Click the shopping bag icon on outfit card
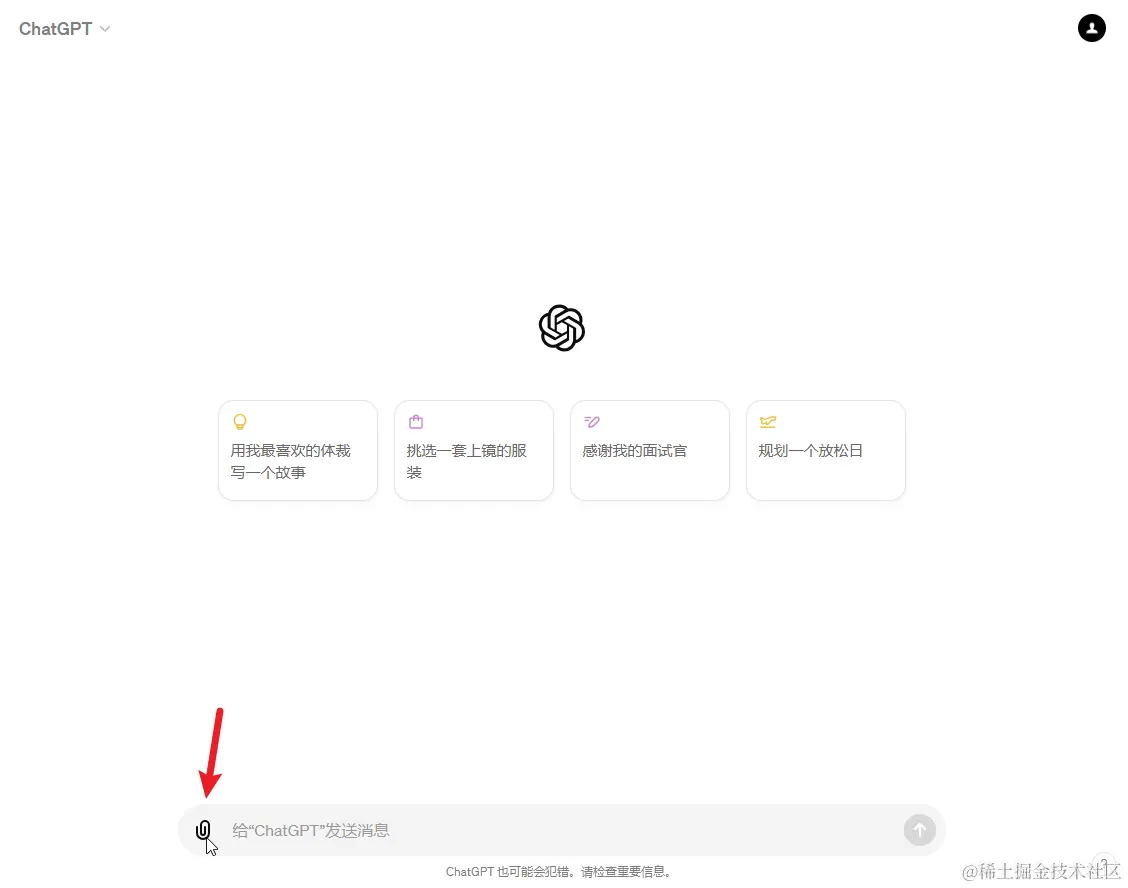The image size is (1128, 888). point(416,422)
